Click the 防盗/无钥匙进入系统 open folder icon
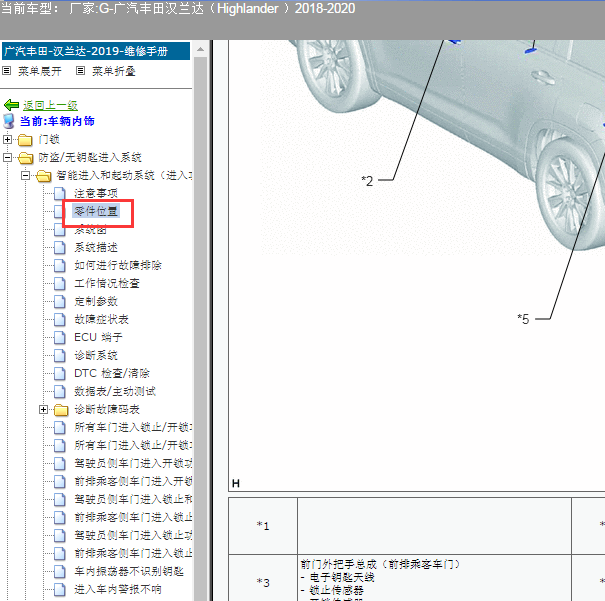 (25, 157)
